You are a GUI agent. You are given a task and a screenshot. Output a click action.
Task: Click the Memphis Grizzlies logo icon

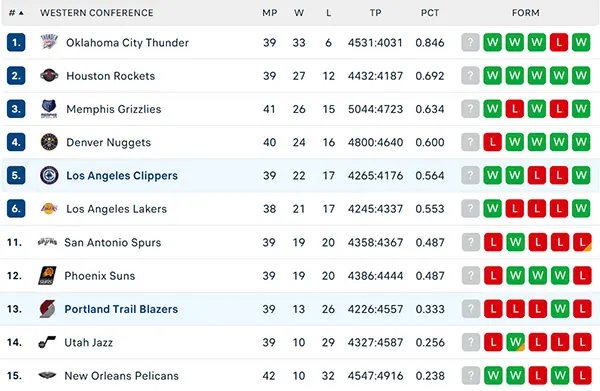tap(49, 109)
